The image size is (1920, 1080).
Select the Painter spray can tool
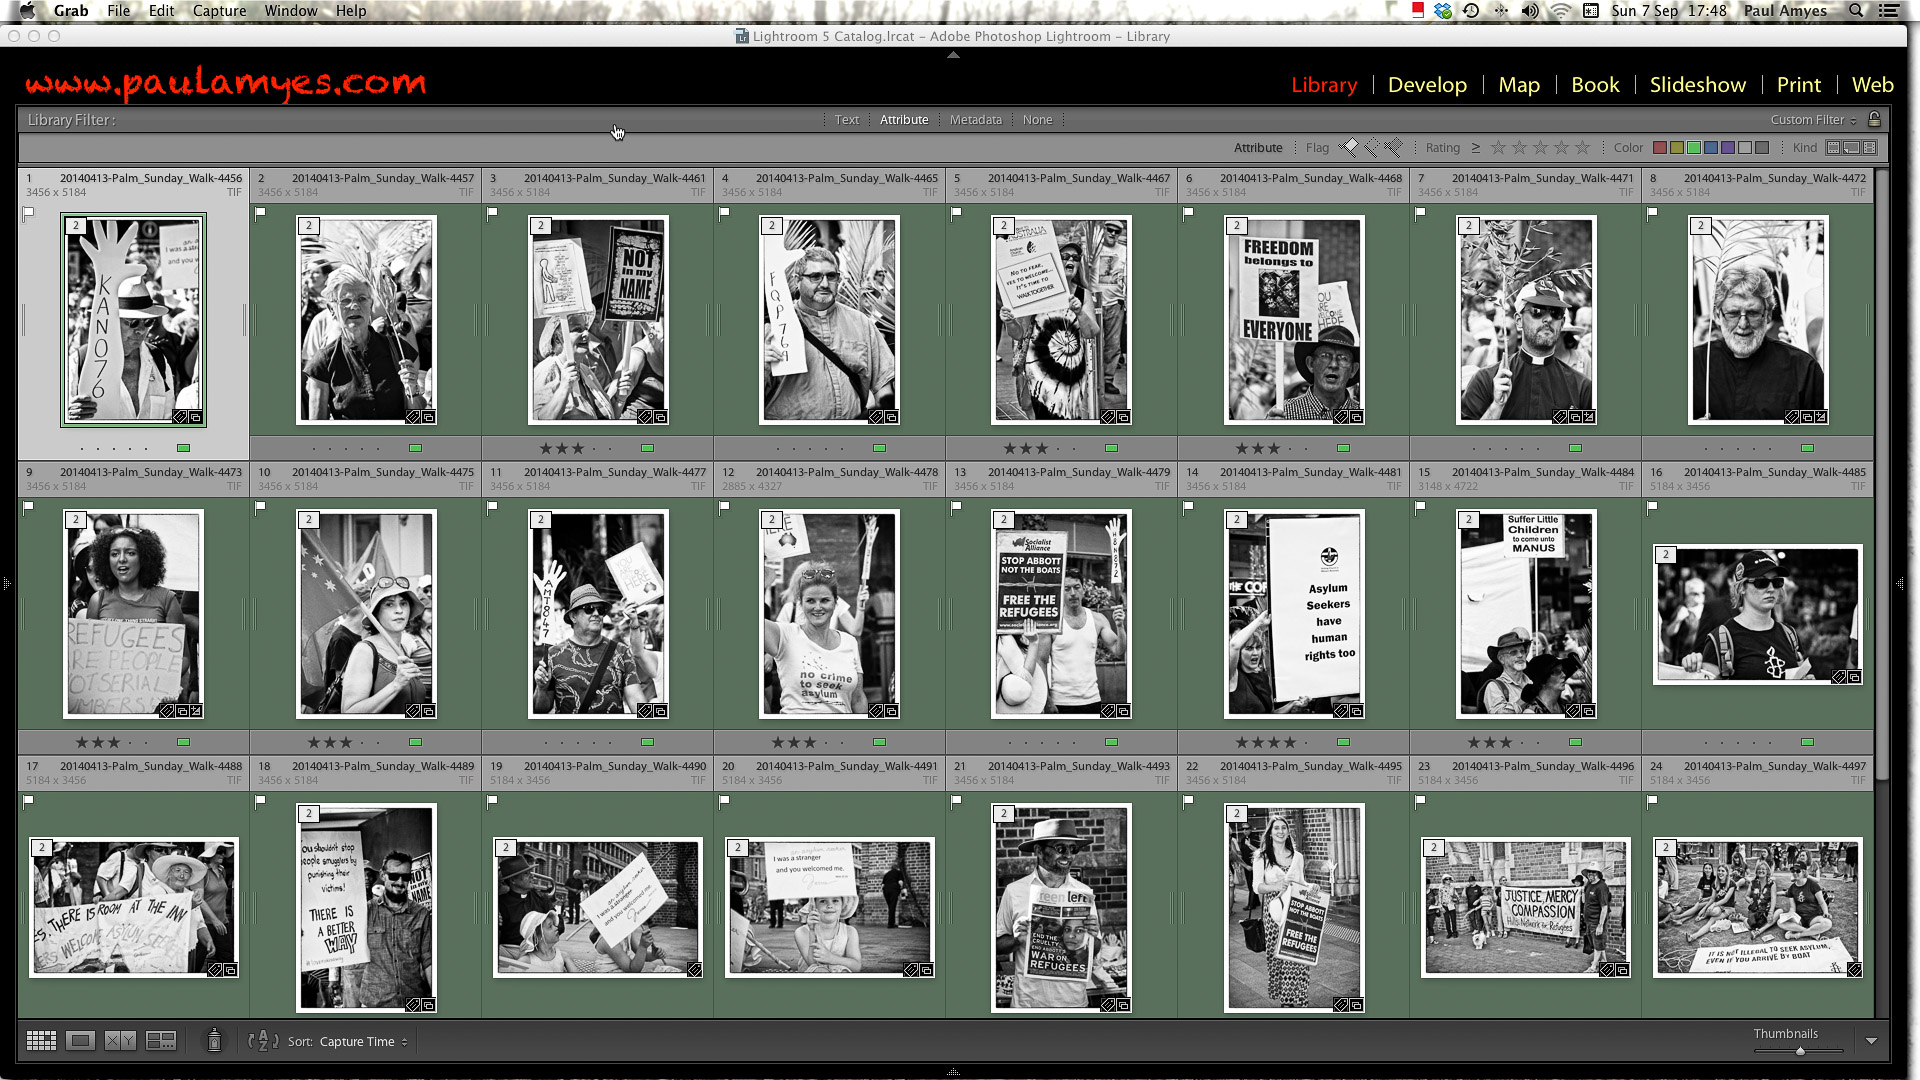coord(214,1041)
